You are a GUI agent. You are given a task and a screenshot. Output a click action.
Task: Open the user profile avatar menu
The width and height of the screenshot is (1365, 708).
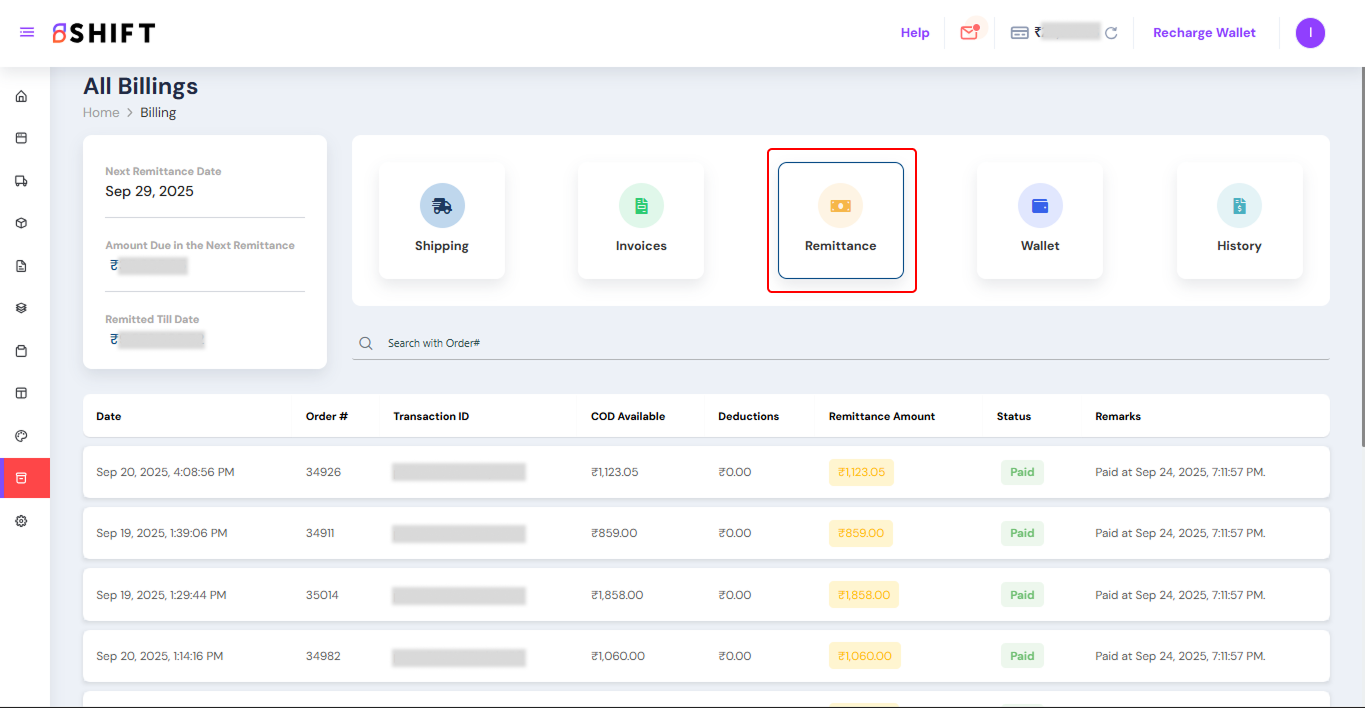pyautogui.click(x=1310, y=33)
